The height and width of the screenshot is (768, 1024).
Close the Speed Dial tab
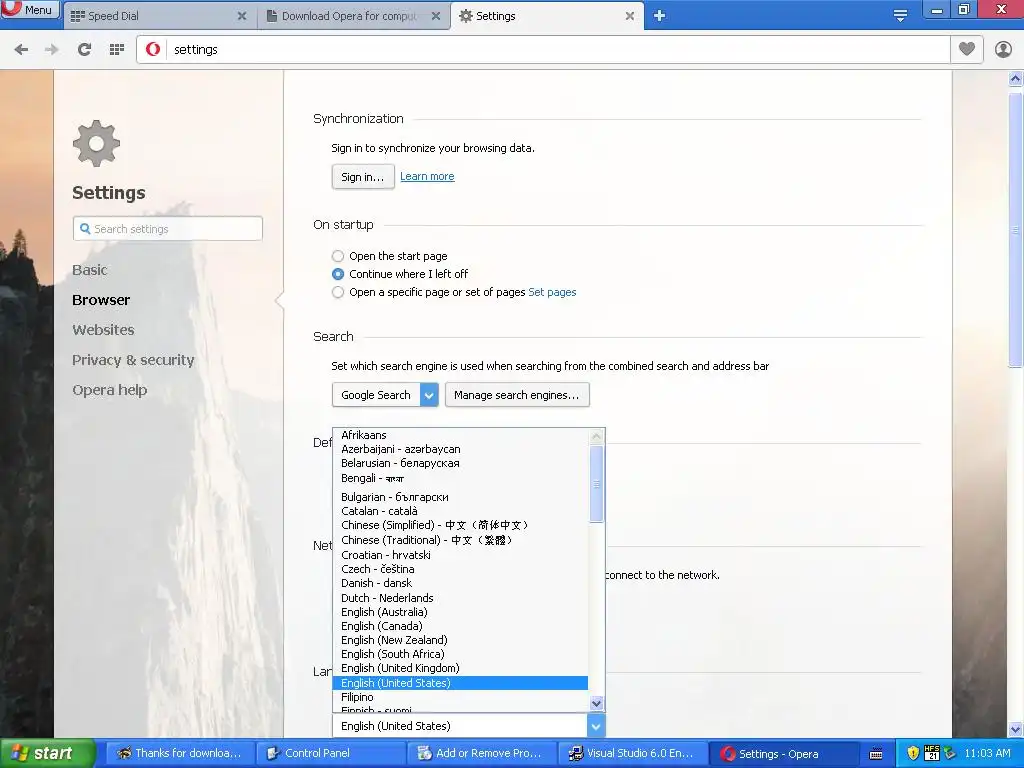coord(242,16)
